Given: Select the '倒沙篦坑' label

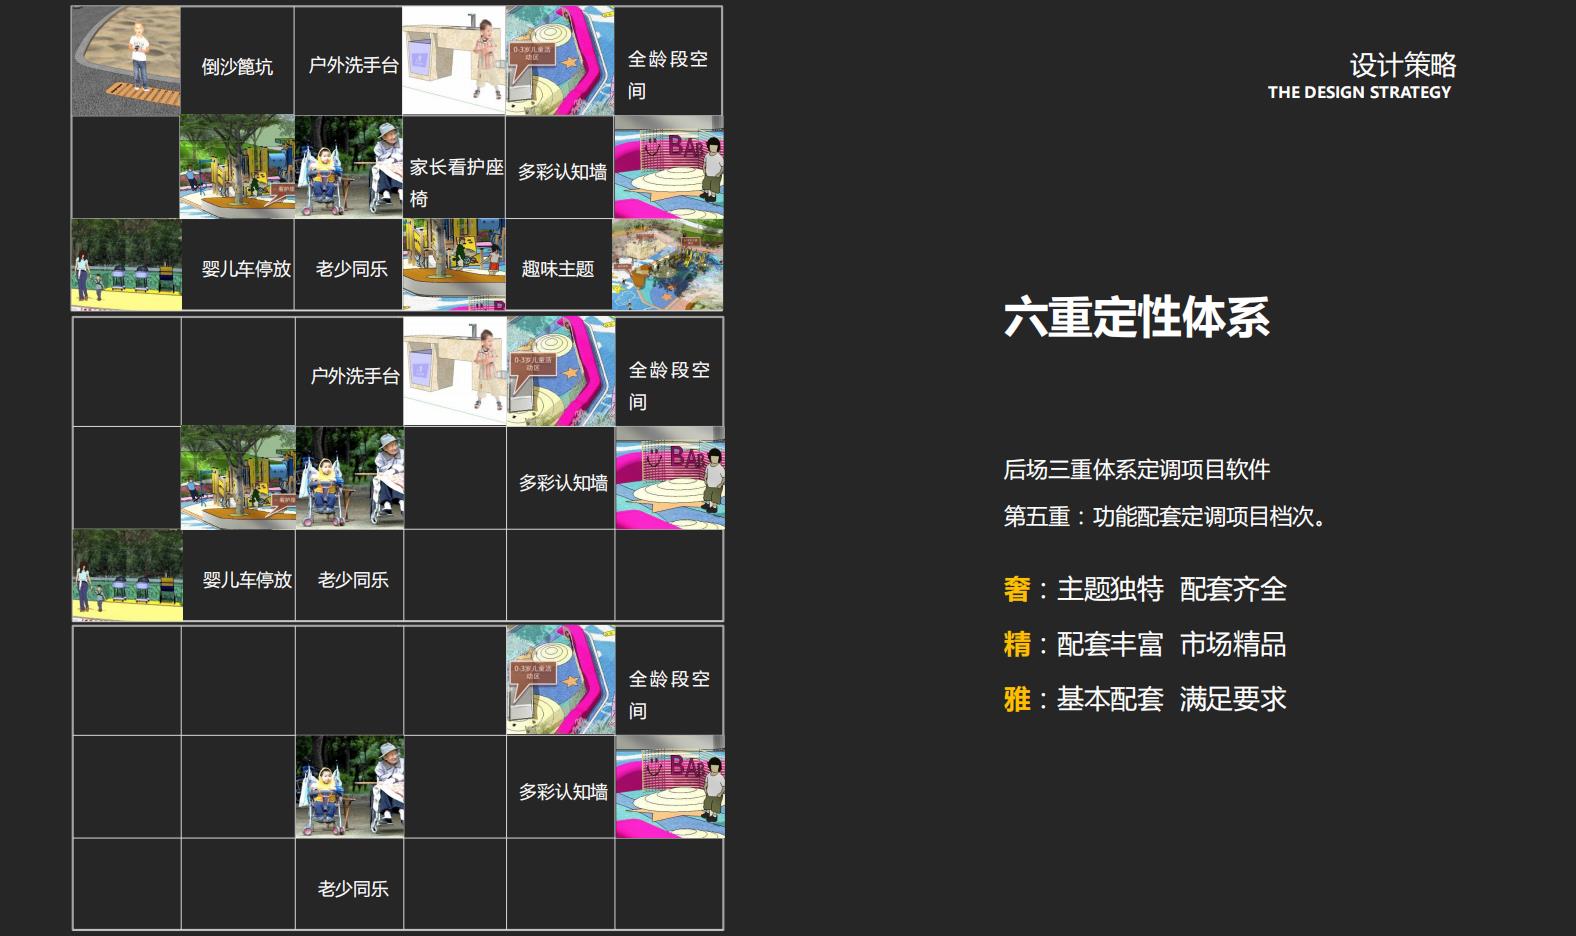Looking at the screenshot, I should [x=237, y=67].
